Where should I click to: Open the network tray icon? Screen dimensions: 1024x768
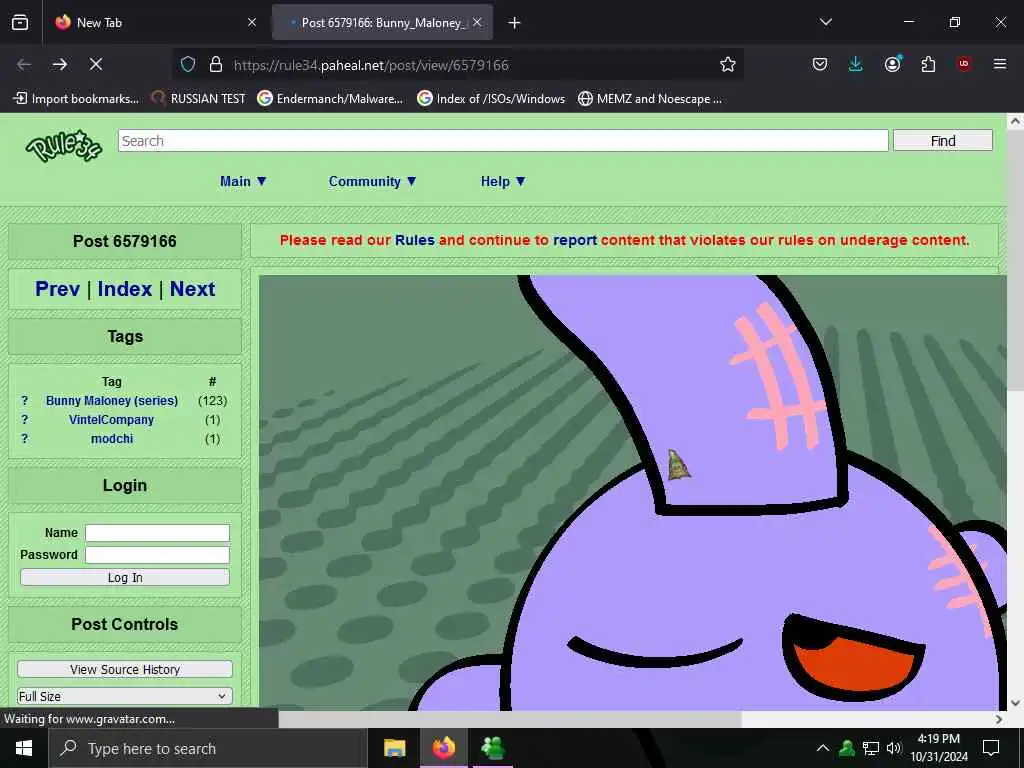(871, 748)
